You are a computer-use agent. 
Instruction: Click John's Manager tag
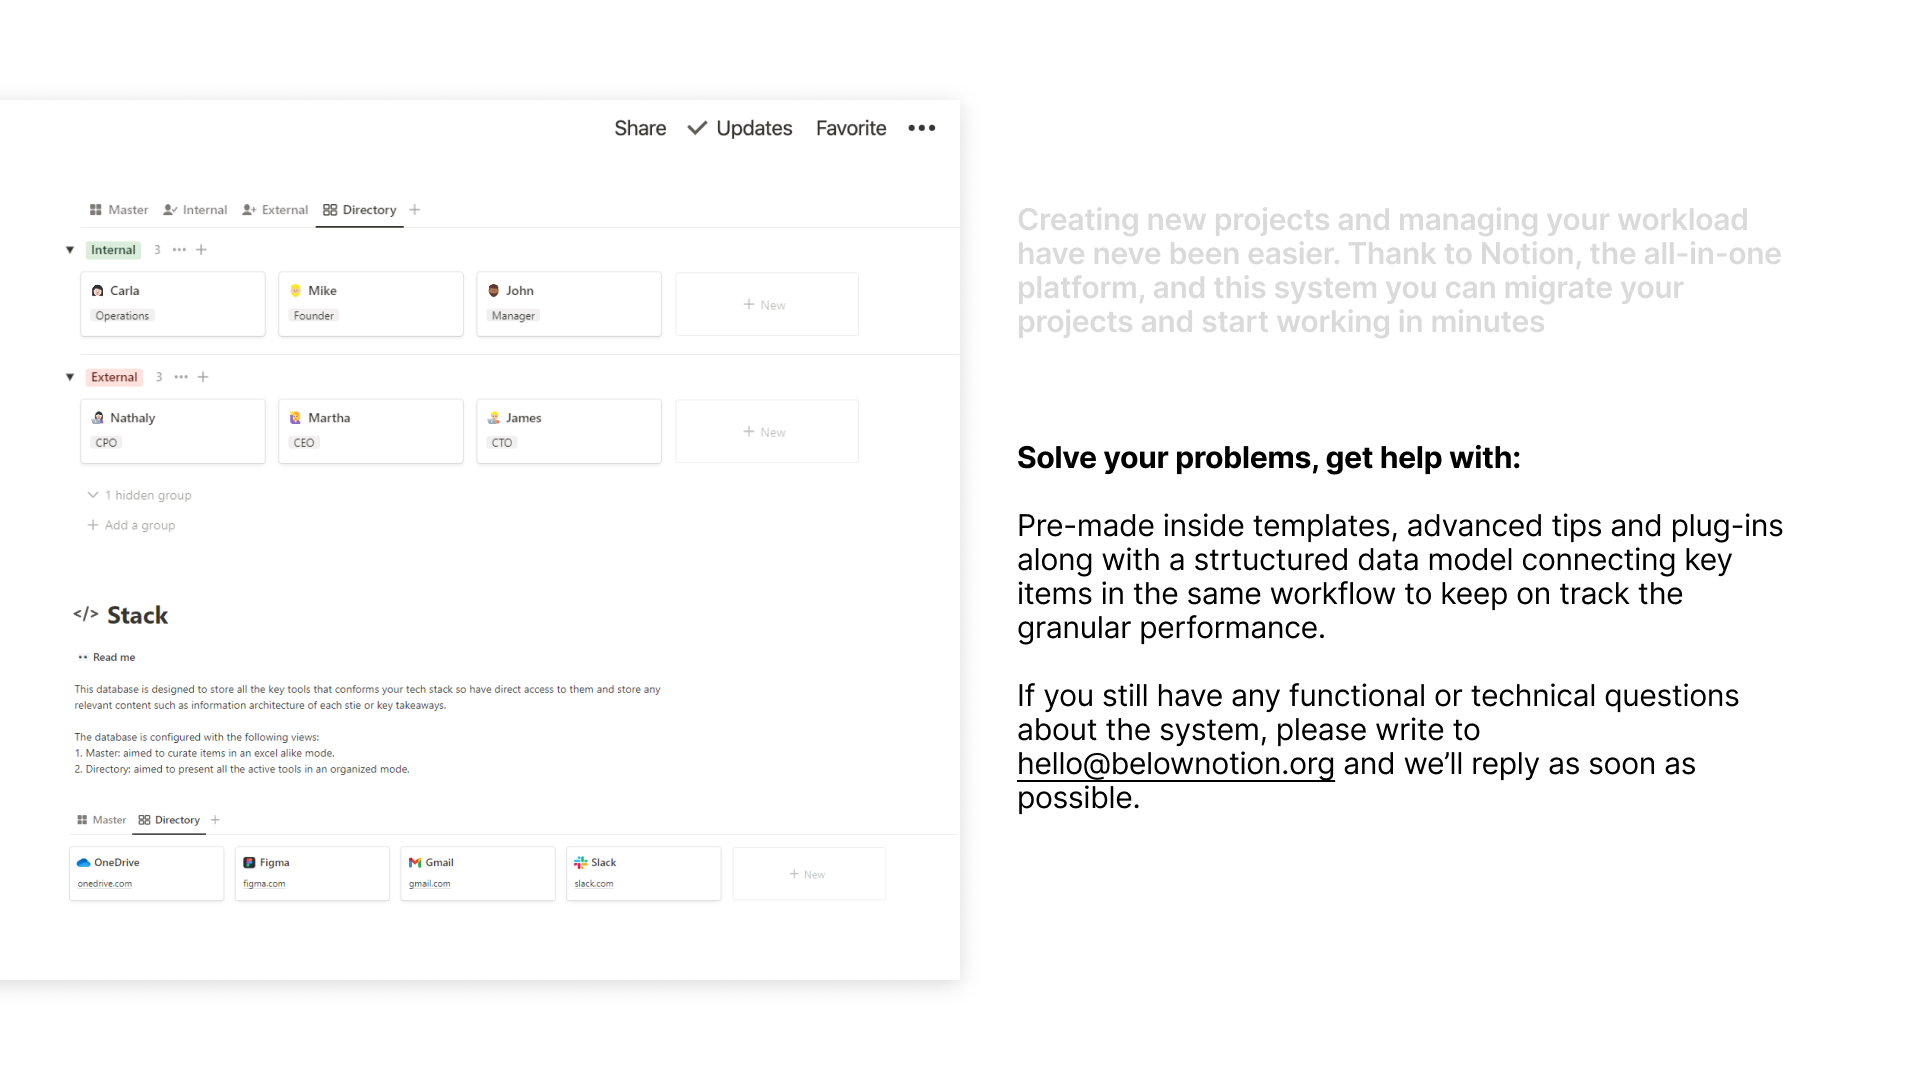click(x=513, y=316)
